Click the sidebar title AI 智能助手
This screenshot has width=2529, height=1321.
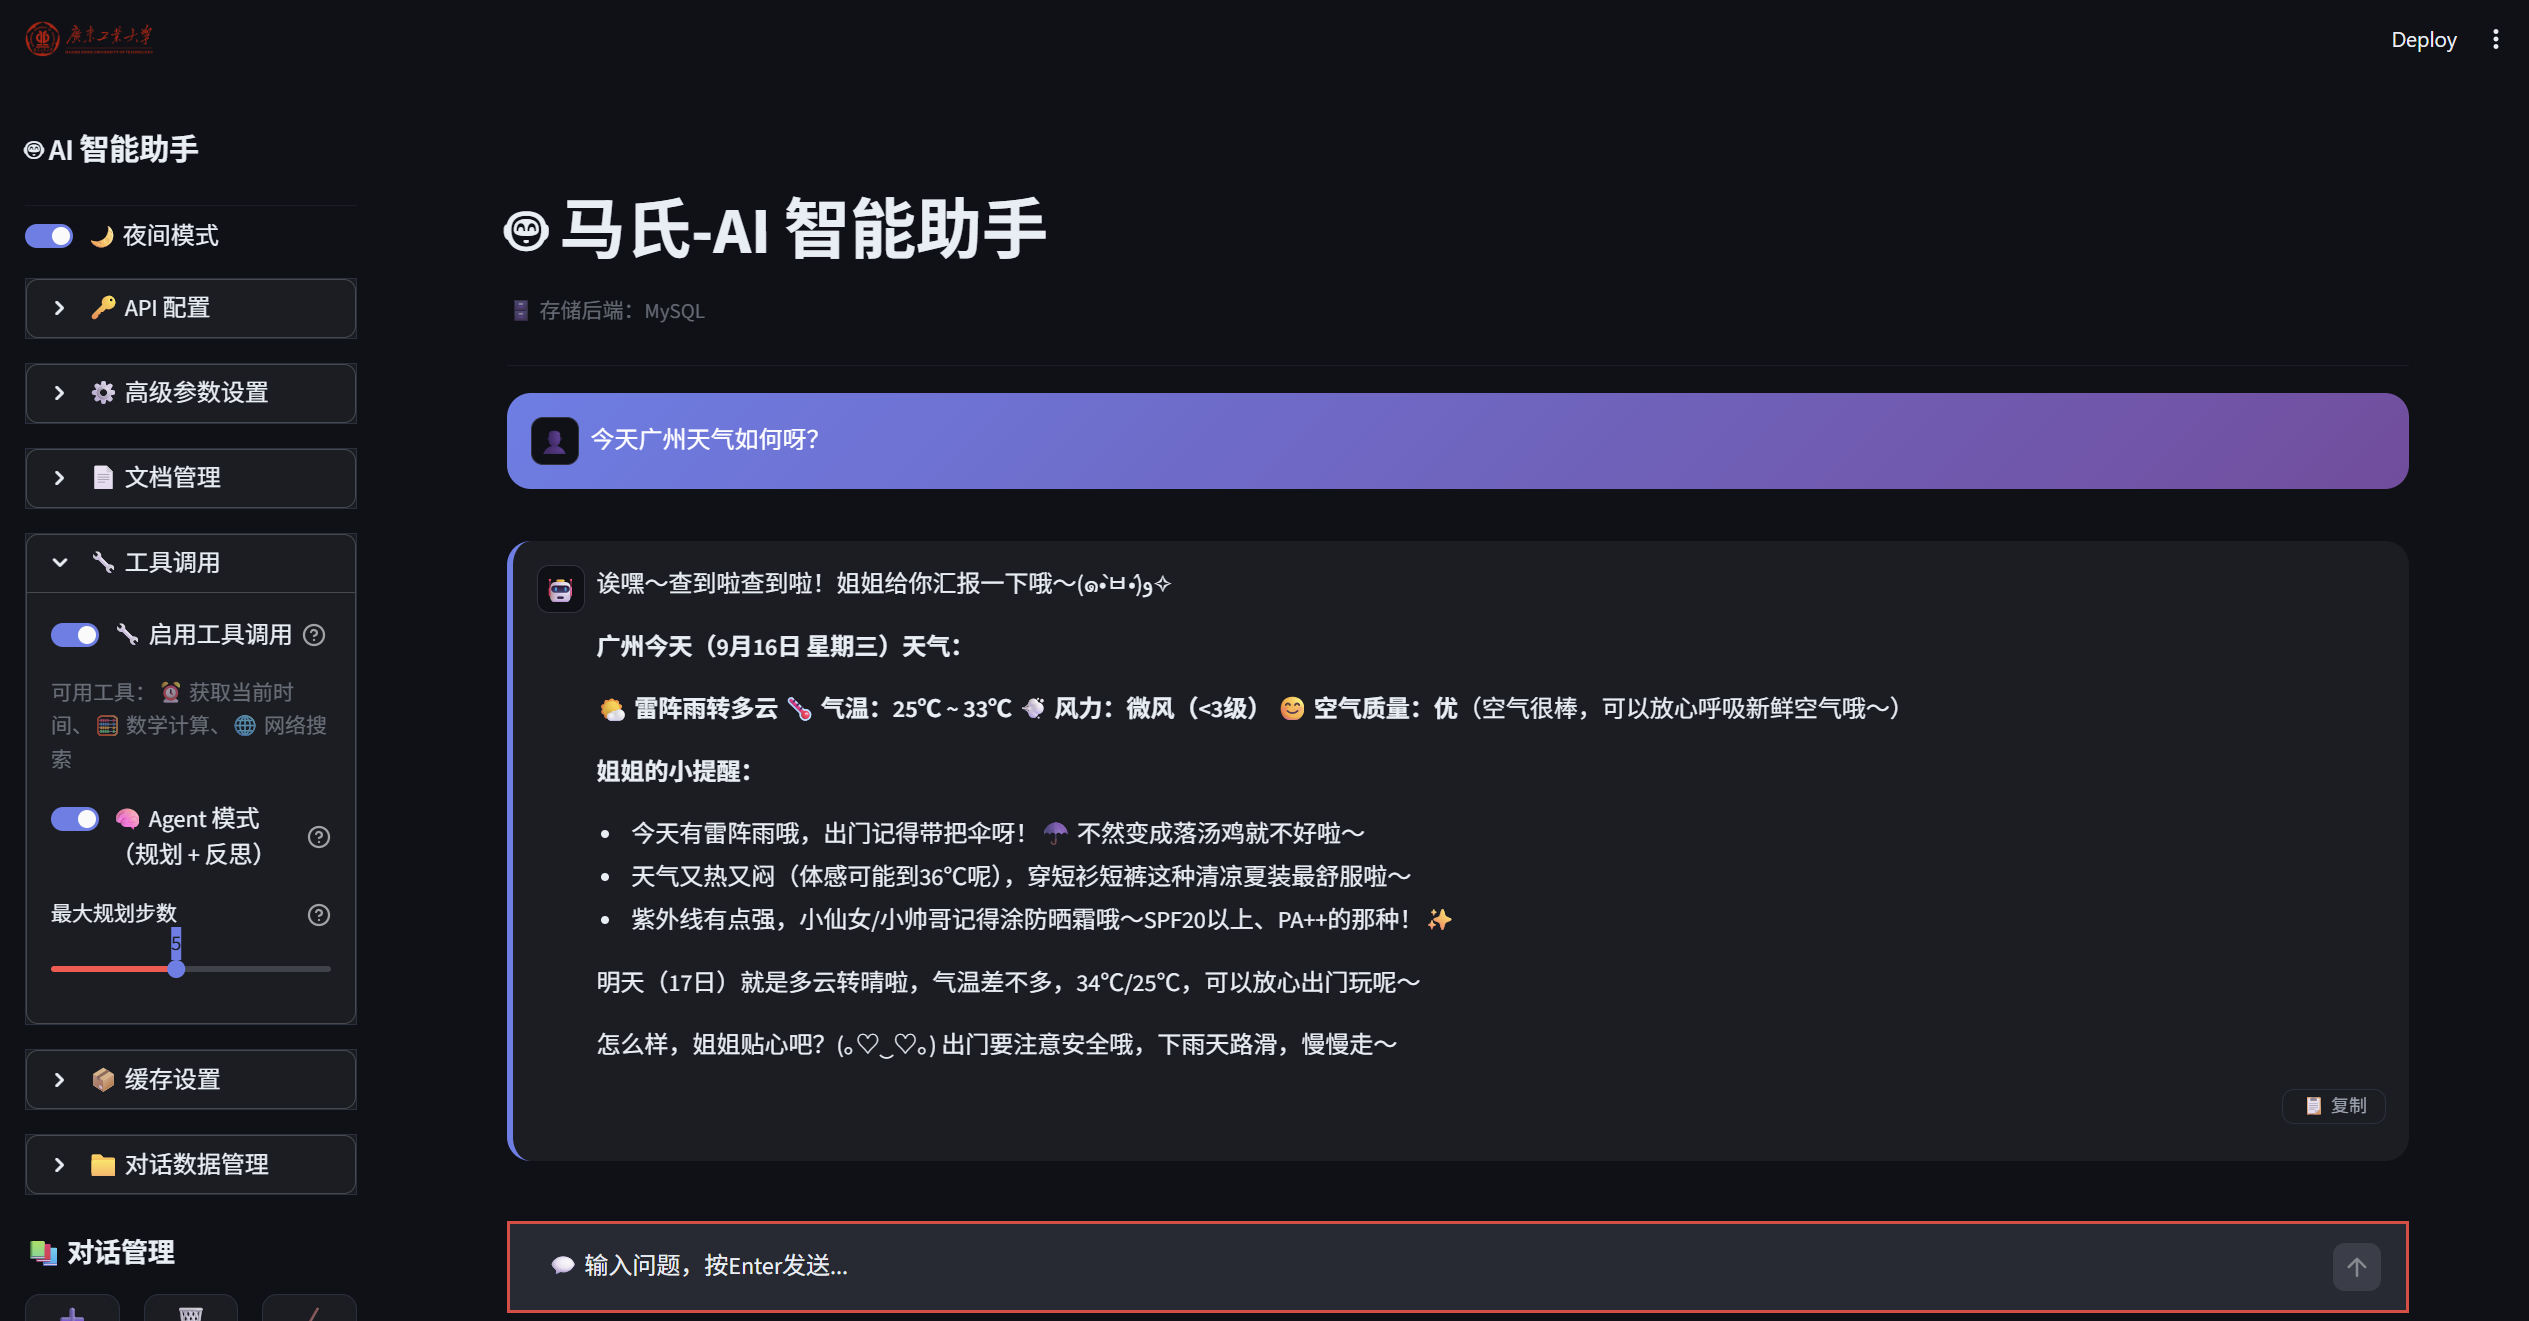[112, 150]
